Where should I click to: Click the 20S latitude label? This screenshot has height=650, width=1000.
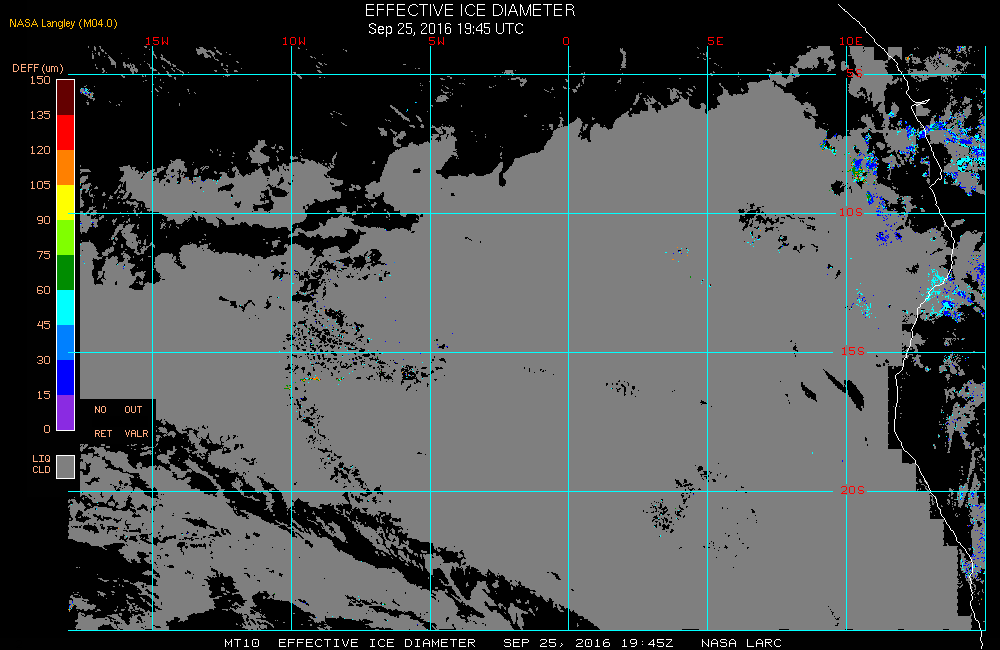click(x=853, y=491)
